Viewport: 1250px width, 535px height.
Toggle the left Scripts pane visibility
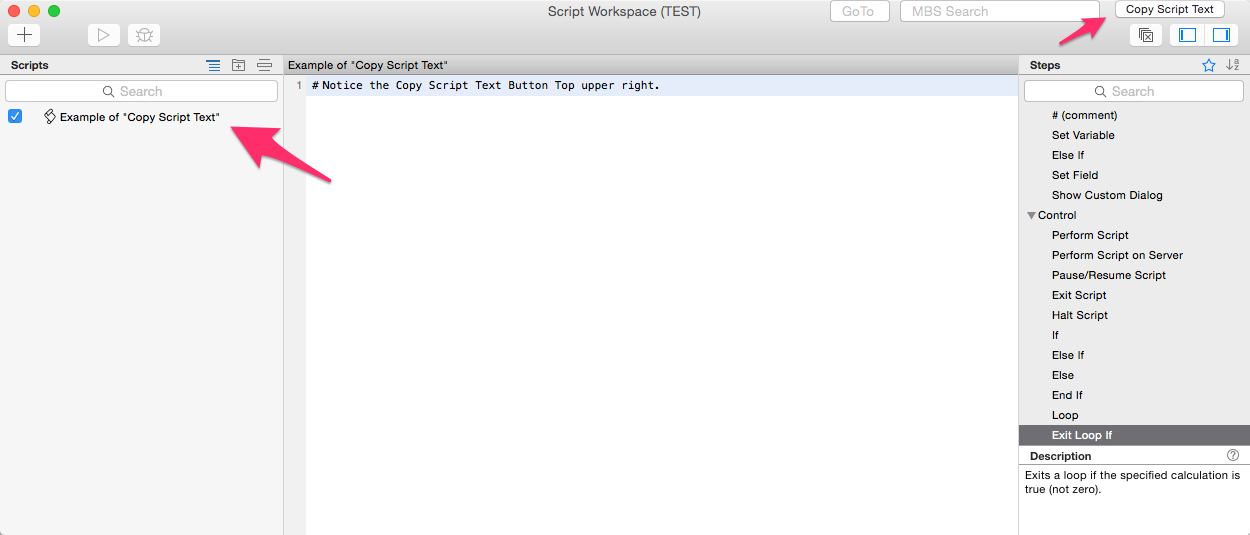1188,35
